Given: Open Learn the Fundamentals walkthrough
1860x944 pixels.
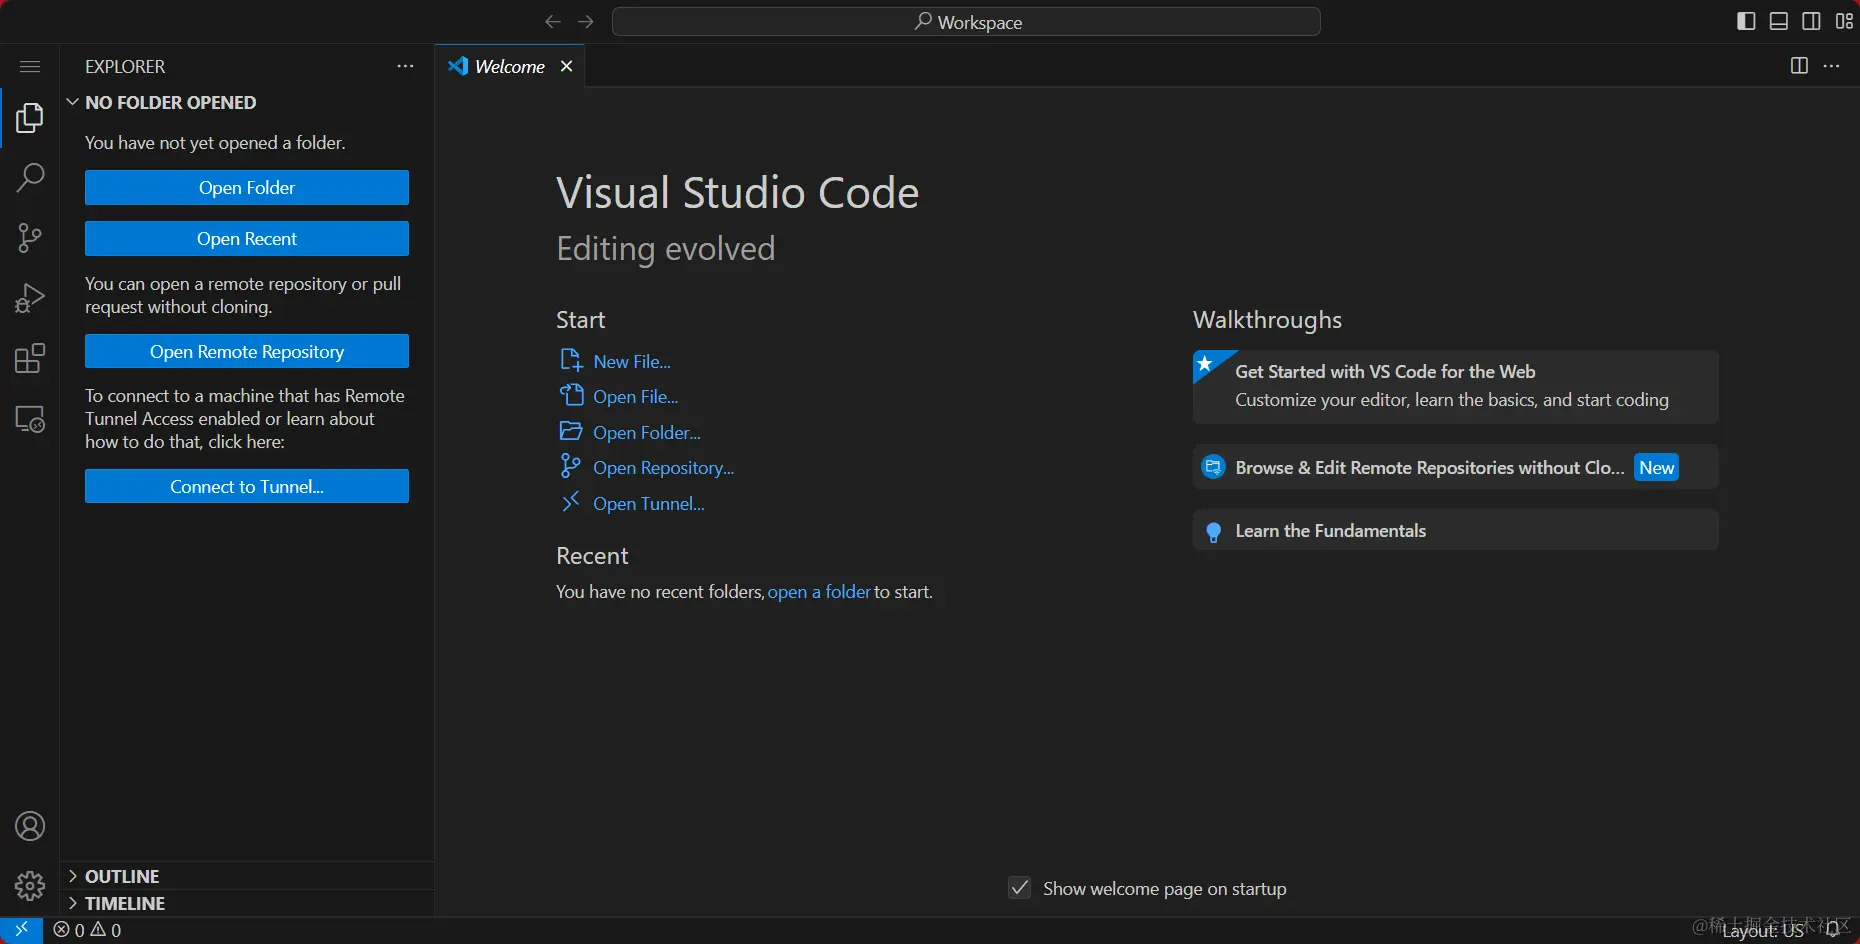Looking at the screenshot, I should (1455, 531).
